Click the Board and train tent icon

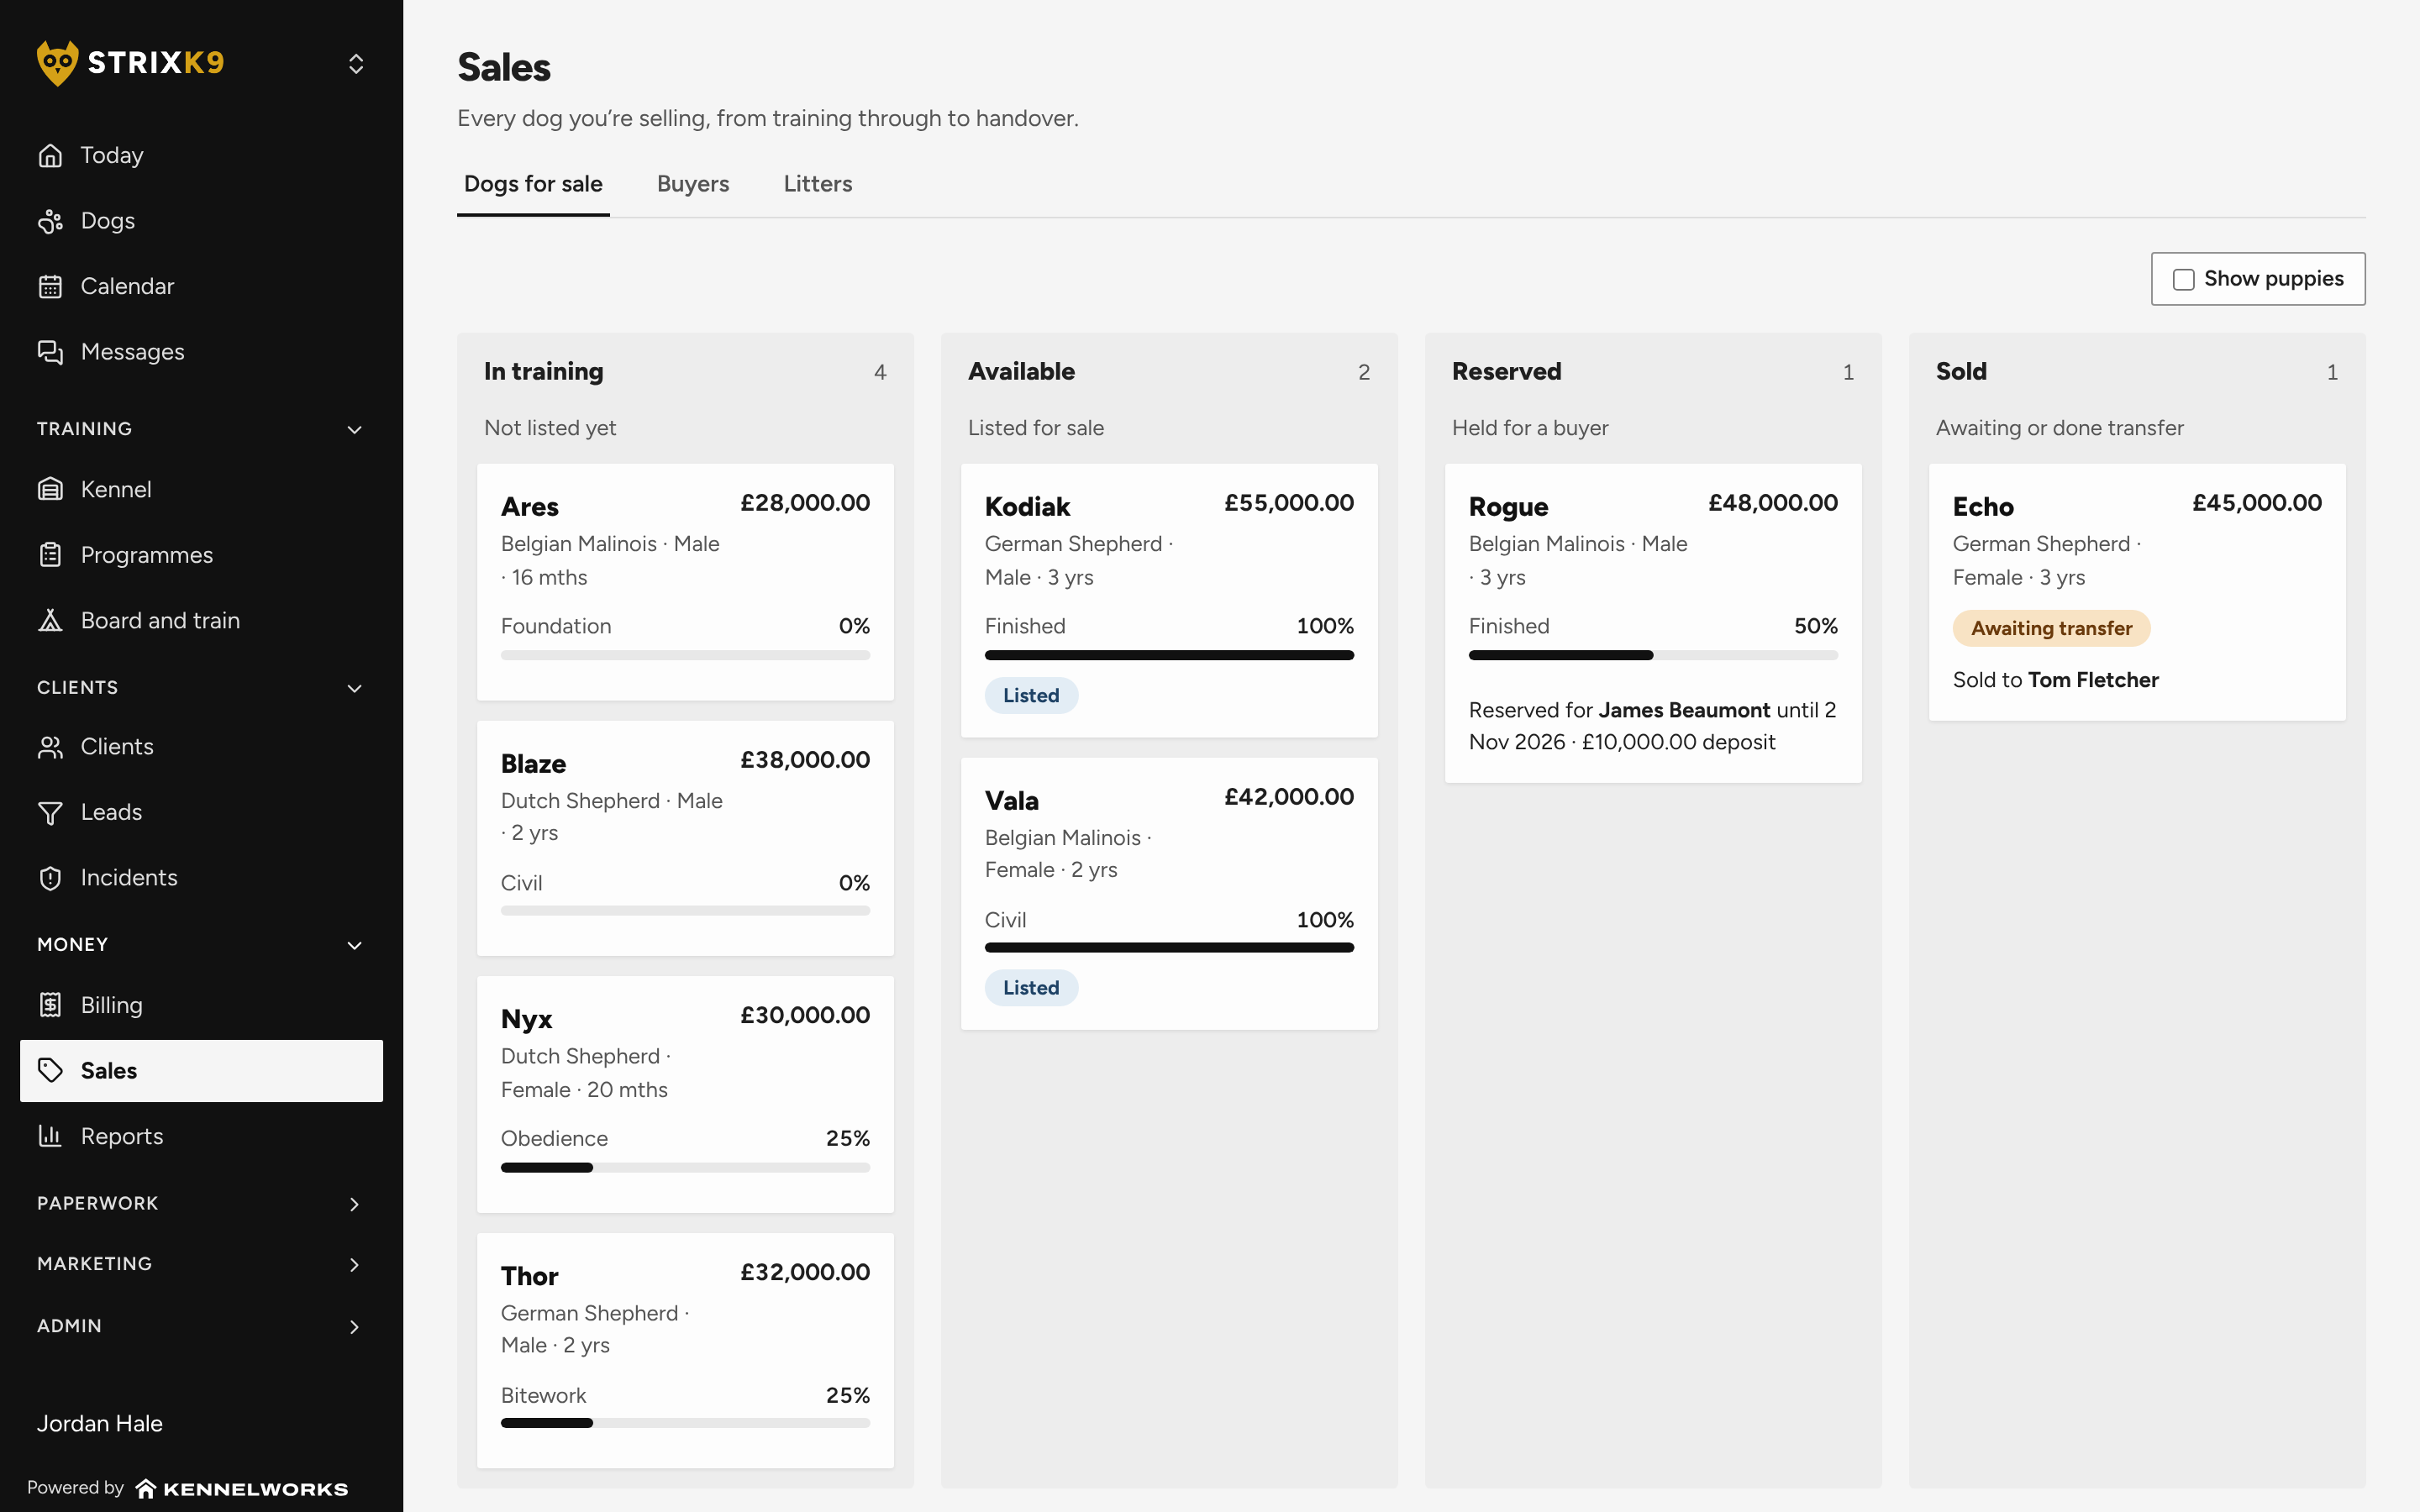50,620
